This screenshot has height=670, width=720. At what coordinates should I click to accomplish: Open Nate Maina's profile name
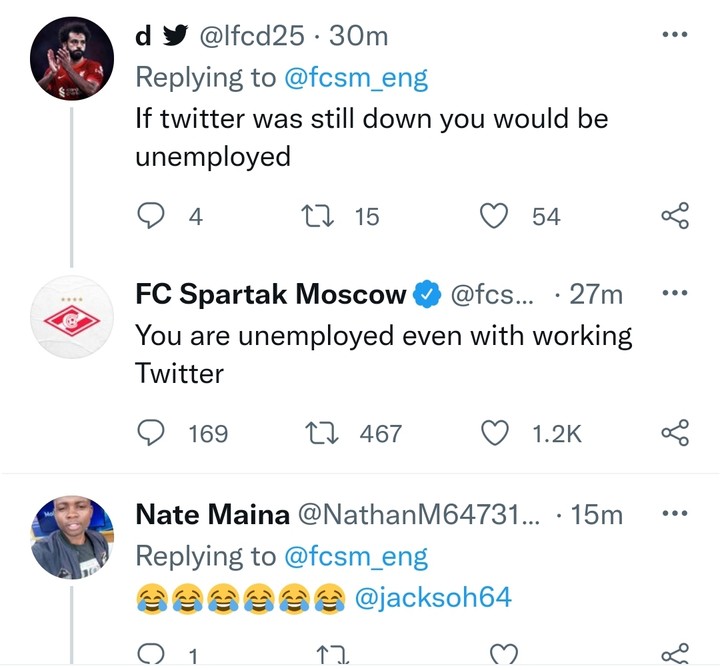click(211, 515)
